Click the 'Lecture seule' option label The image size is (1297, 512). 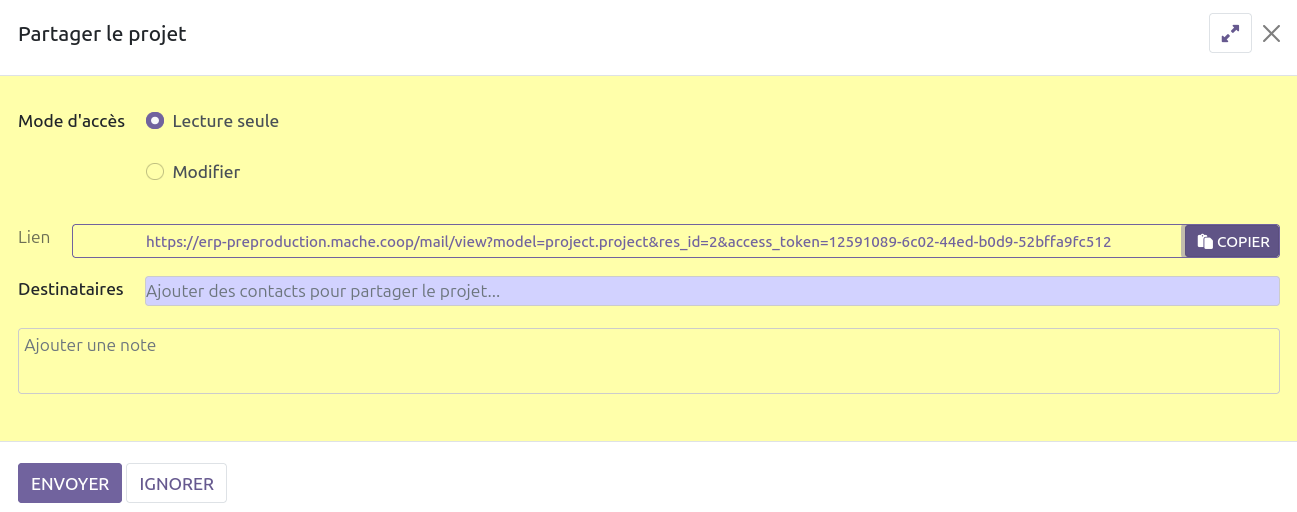click(x=225, y=121)
